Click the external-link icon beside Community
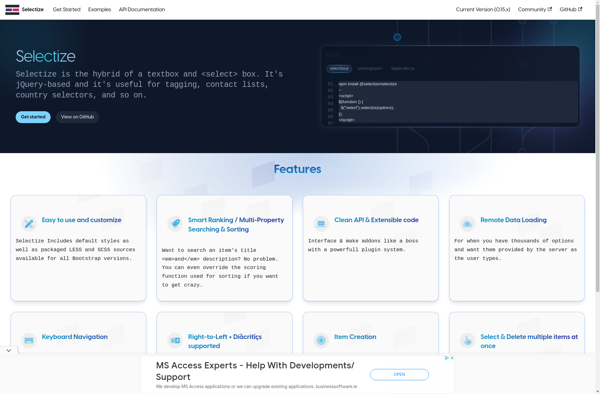 coord(550,9)
